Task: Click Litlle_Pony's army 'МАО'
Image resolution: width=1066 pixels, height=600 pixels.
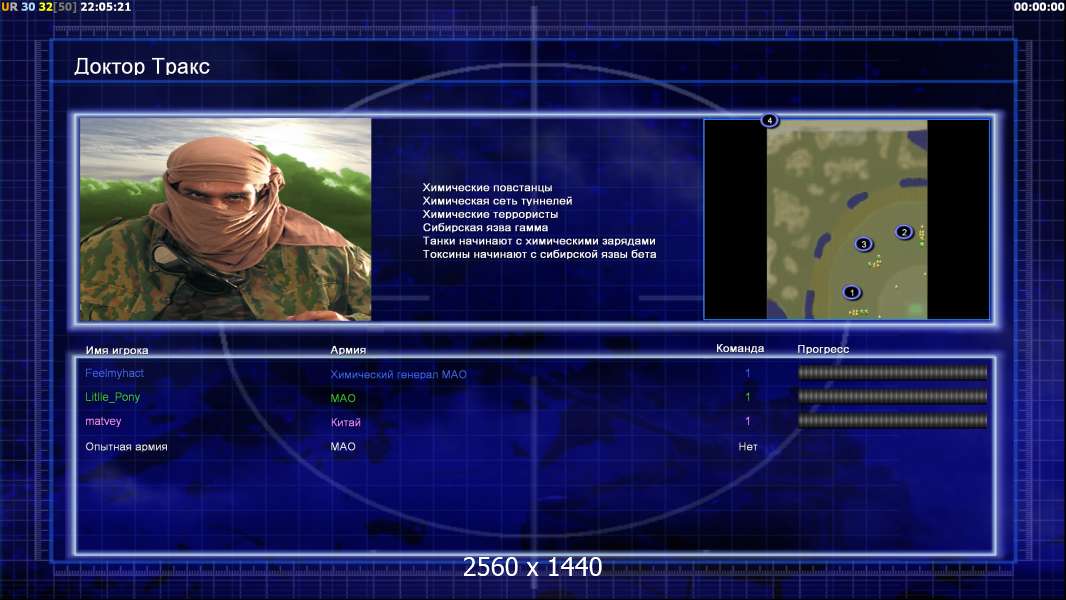Action: point(343,398)
